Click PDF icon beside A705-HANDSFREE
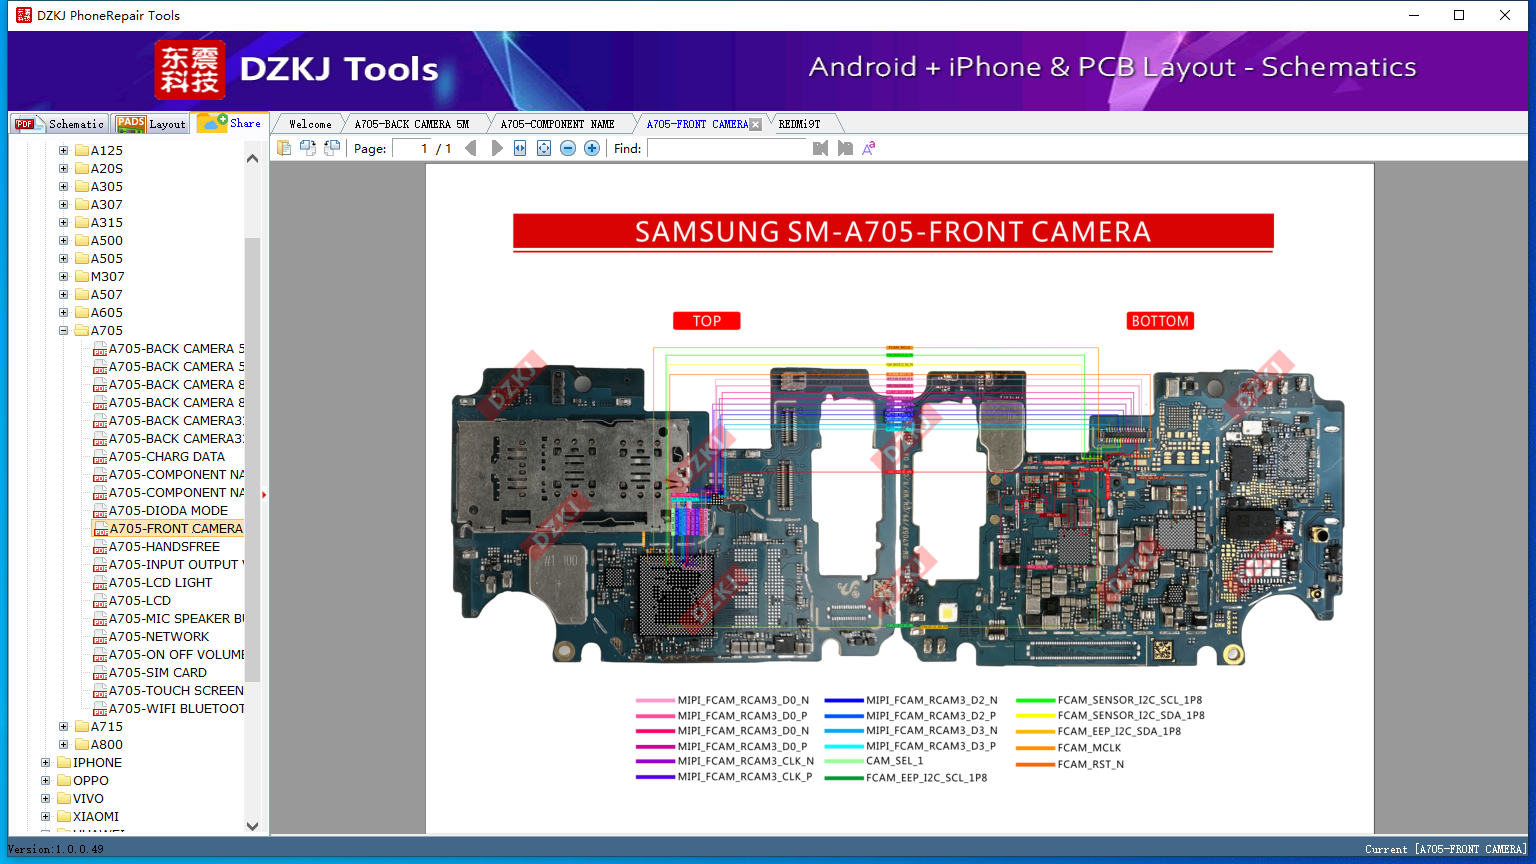 (100, 547)
